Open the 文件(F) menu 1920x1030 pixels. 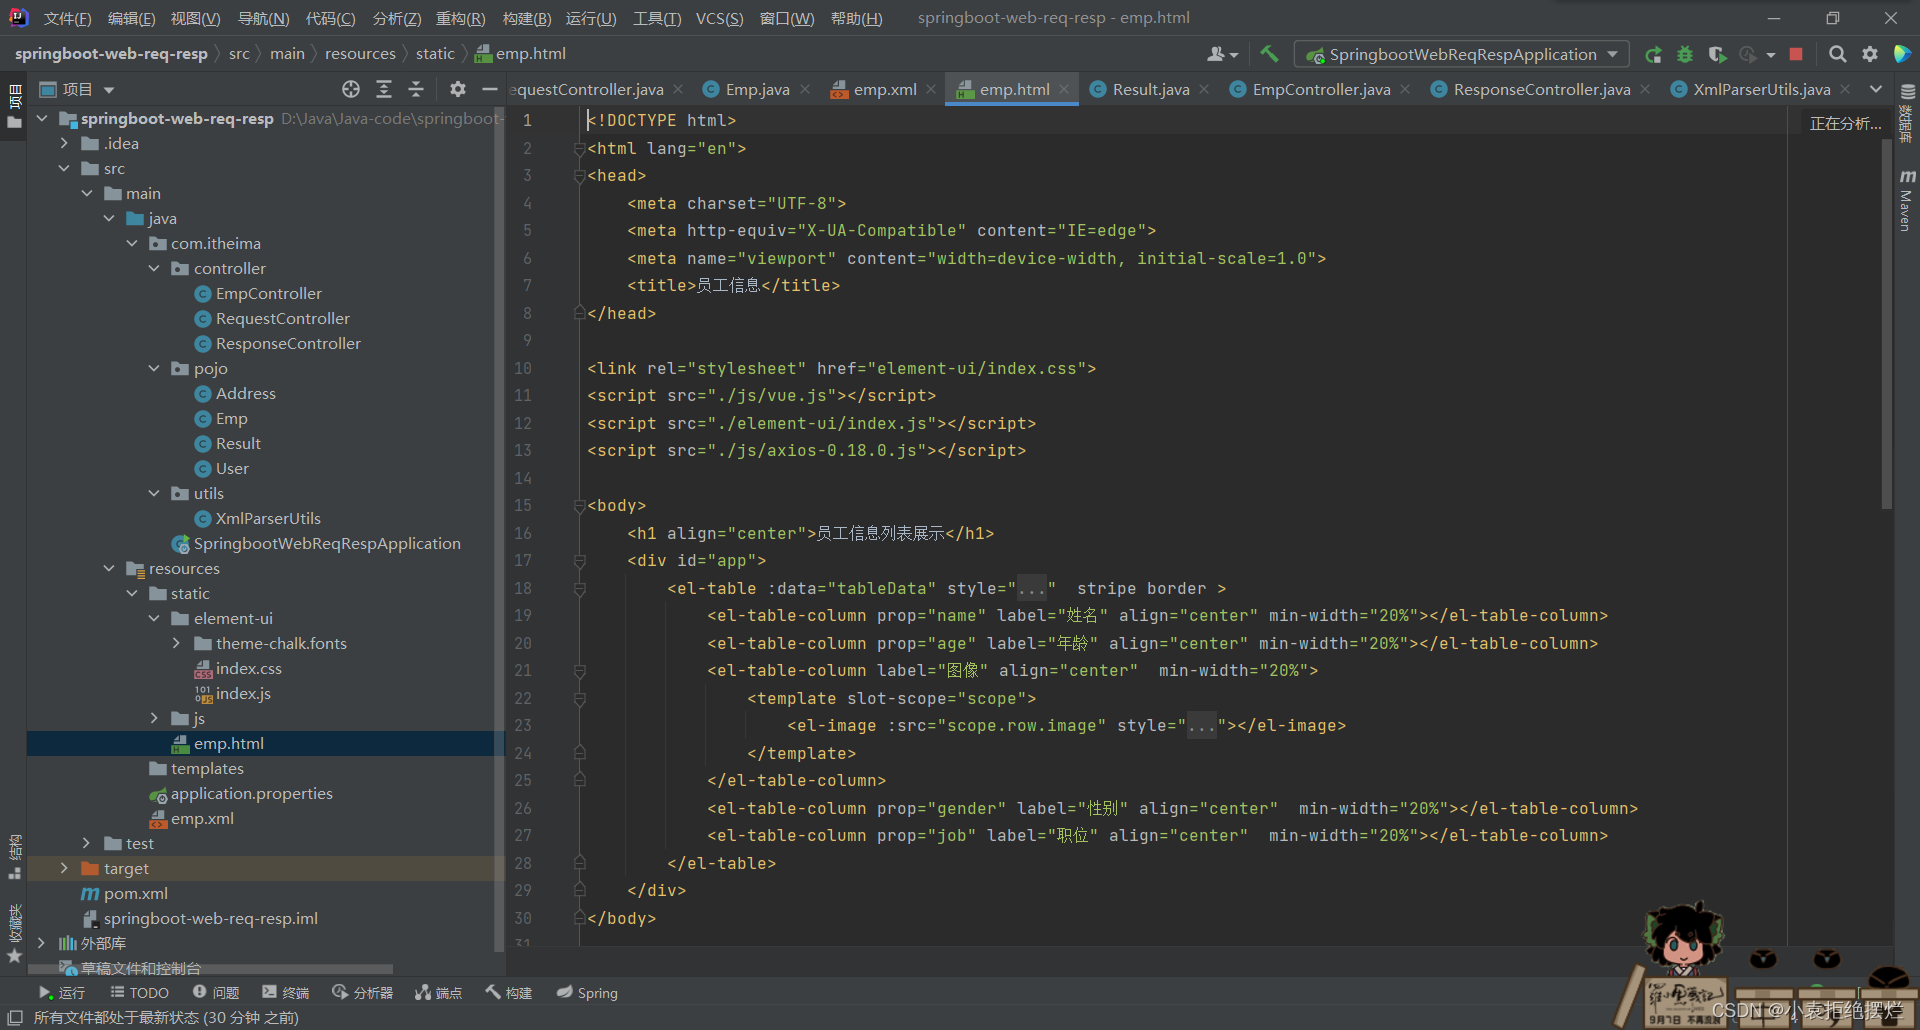click(67, 19)
